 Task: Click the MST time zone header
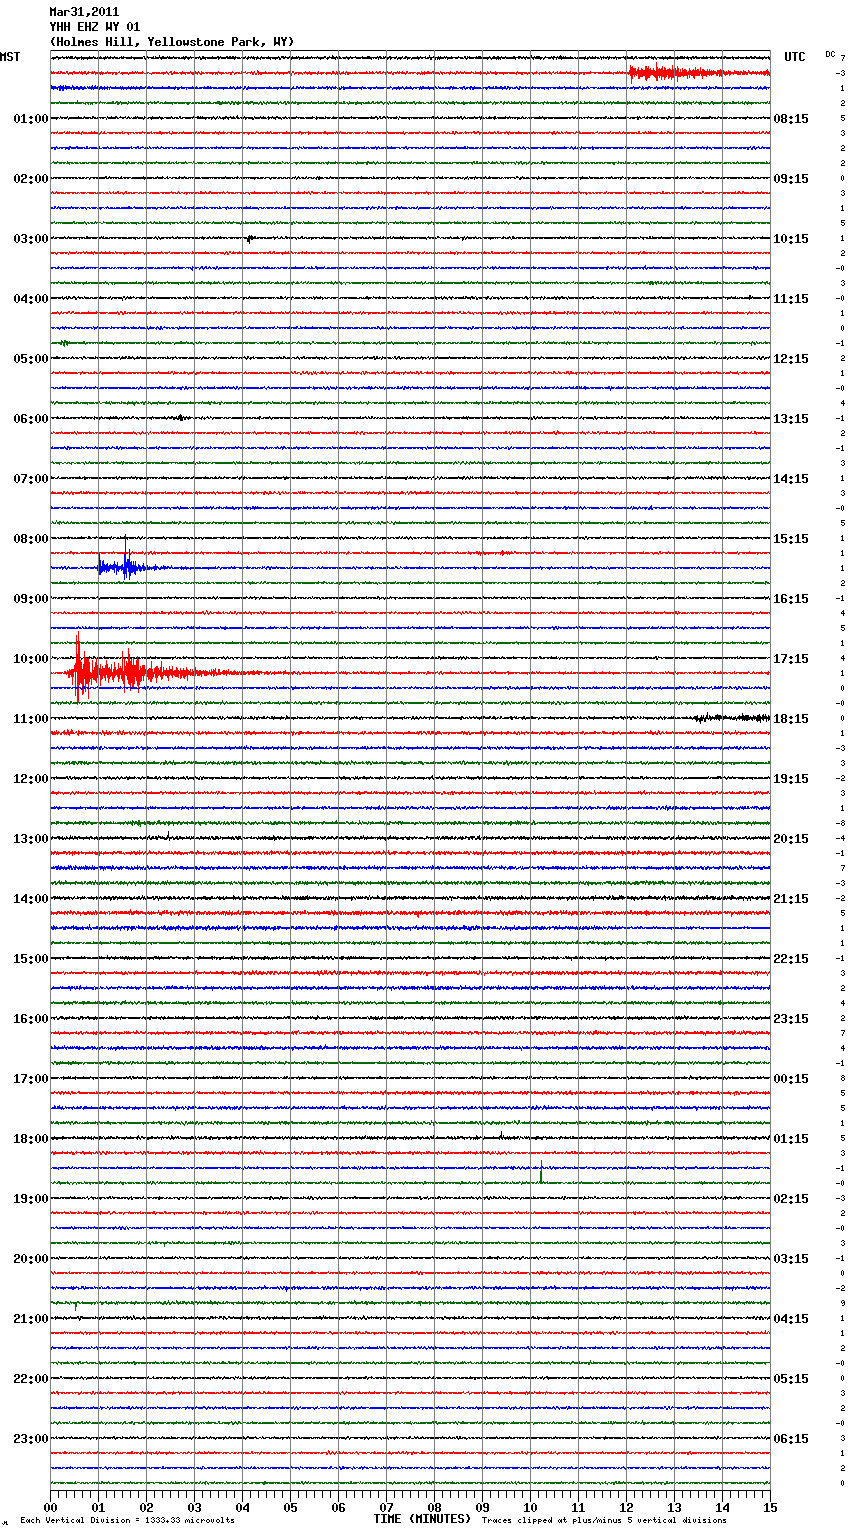coord(10,57)
